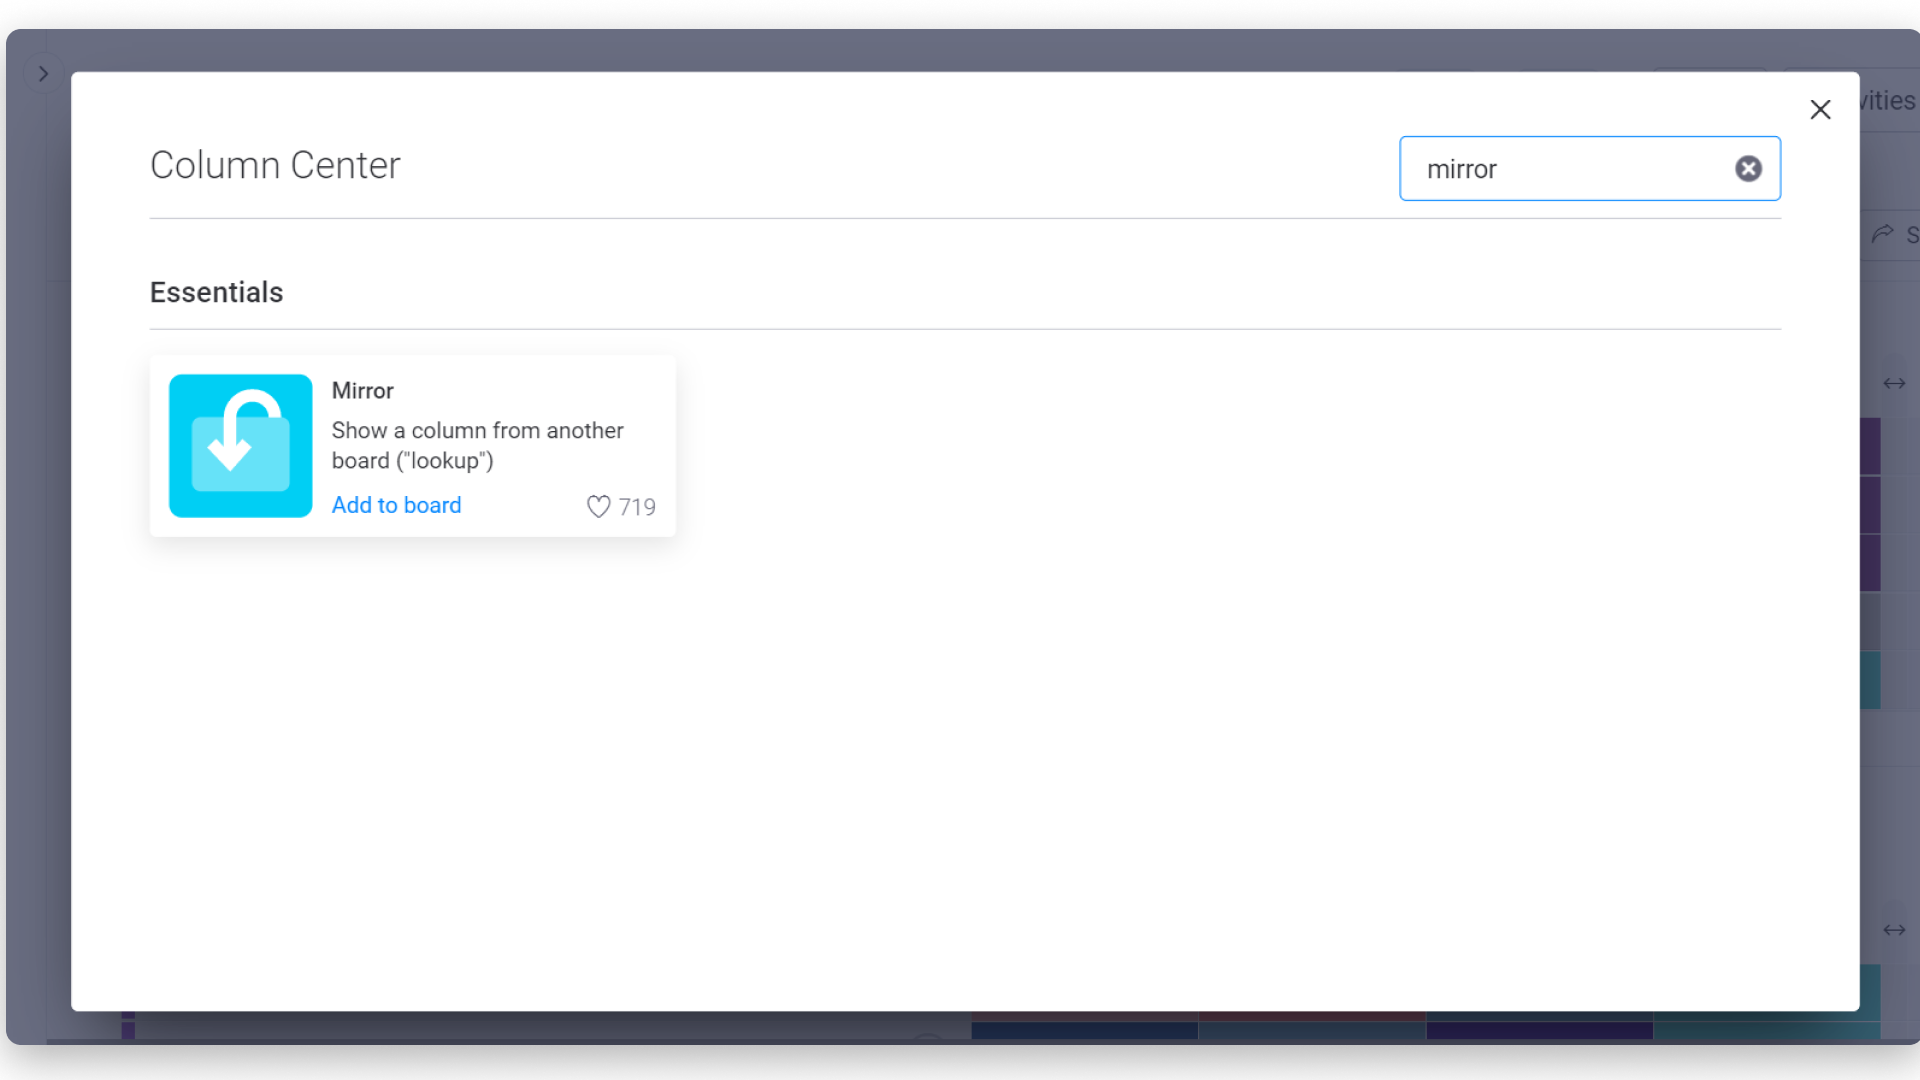Click the 719 likes count
The height and width of the screenshot is (1080, 1920).
(x=637, y=507)
